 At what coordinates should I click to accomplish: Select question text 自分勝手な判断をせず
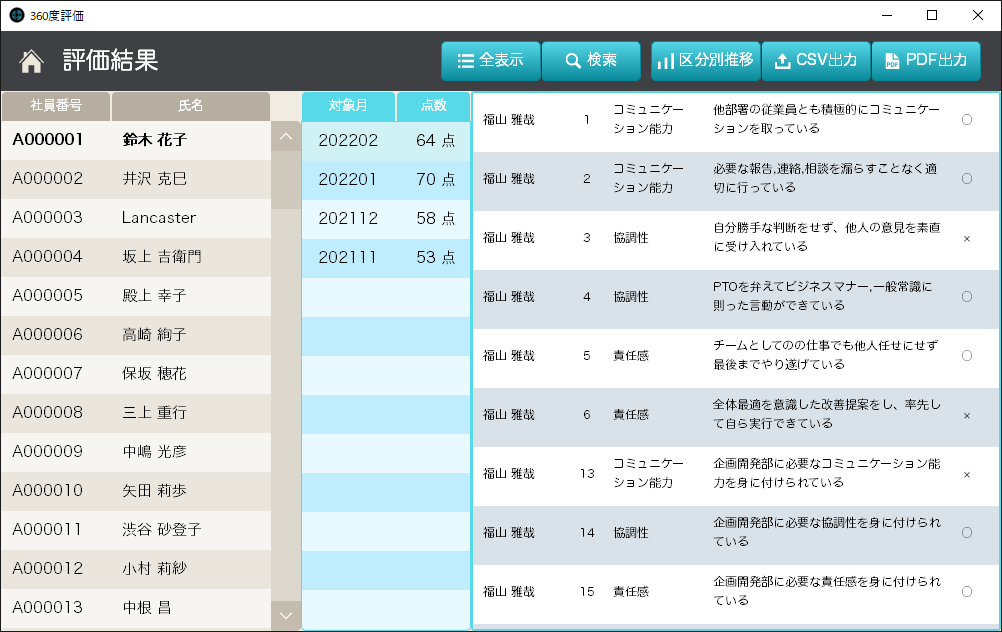click(x=826, y=236)
